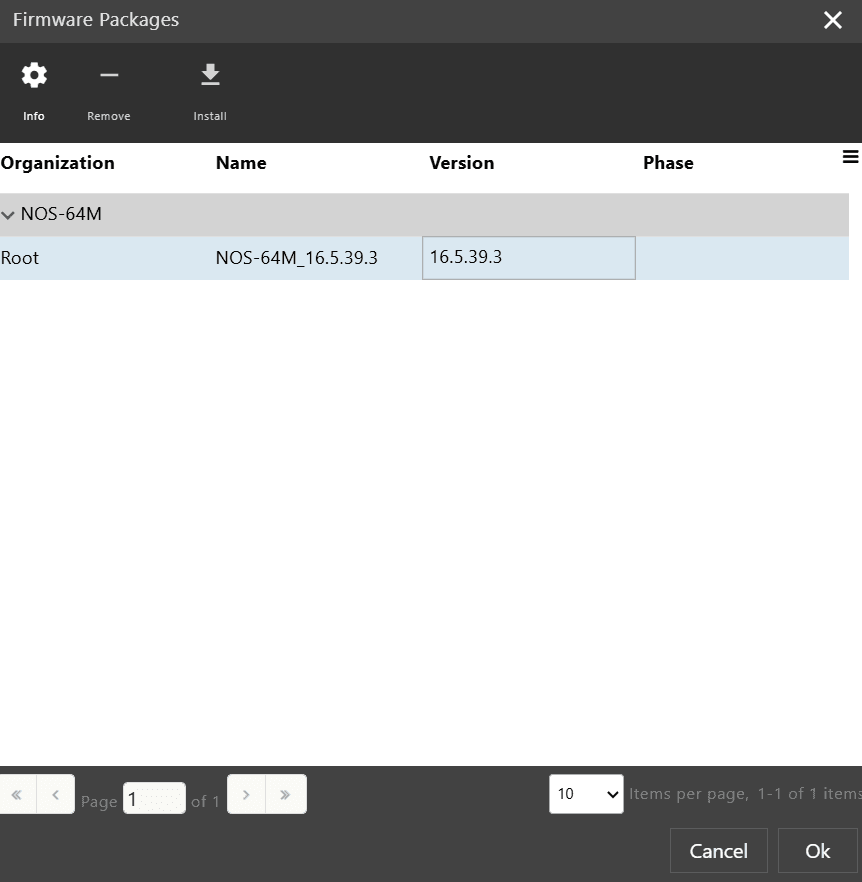Open the items per page dropdown
The height and width of the screenshot is (882, 862).
click(x=586, y=794)
